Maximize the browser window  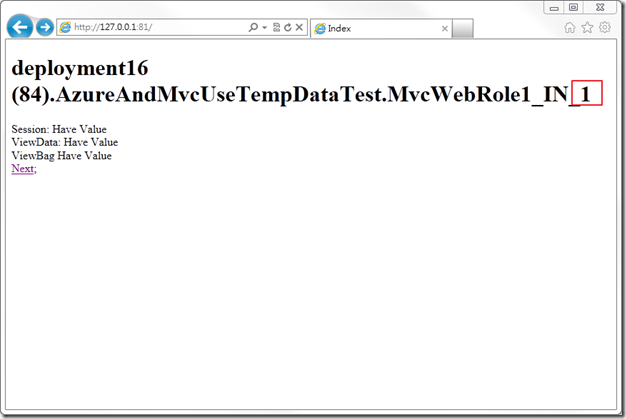pos(573,8)
